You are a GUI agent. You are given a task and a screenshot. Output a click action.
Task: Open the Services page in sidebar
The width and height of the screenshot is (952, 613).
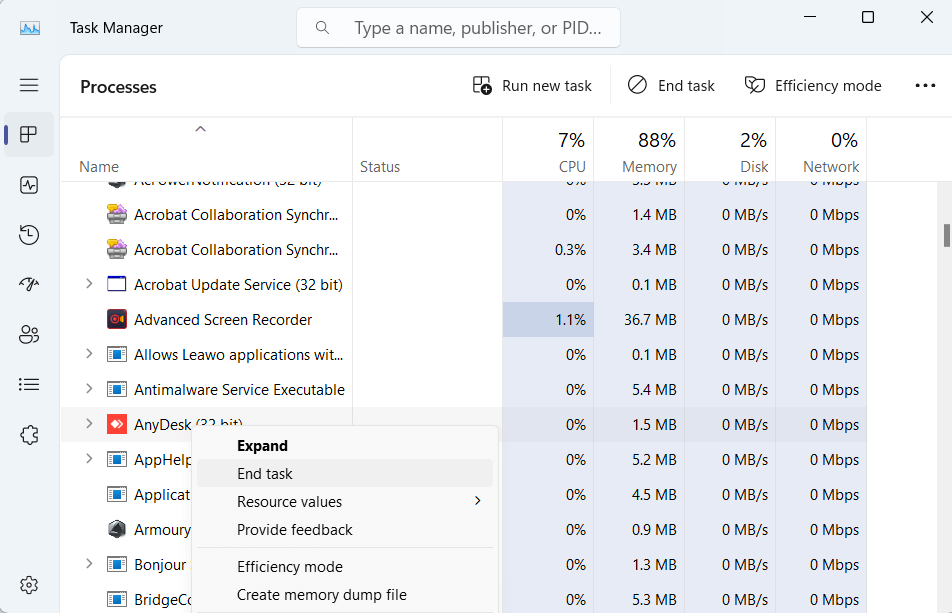[29, 435]
